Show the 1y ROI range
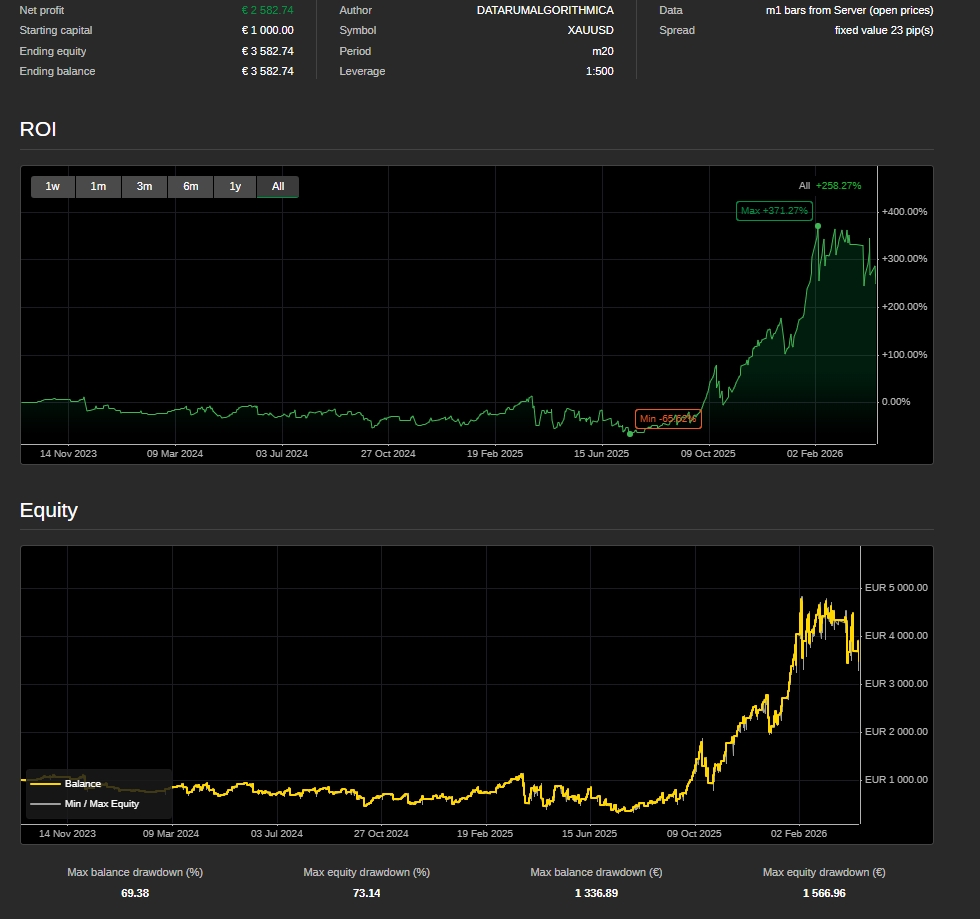 [x=235, y=186]
